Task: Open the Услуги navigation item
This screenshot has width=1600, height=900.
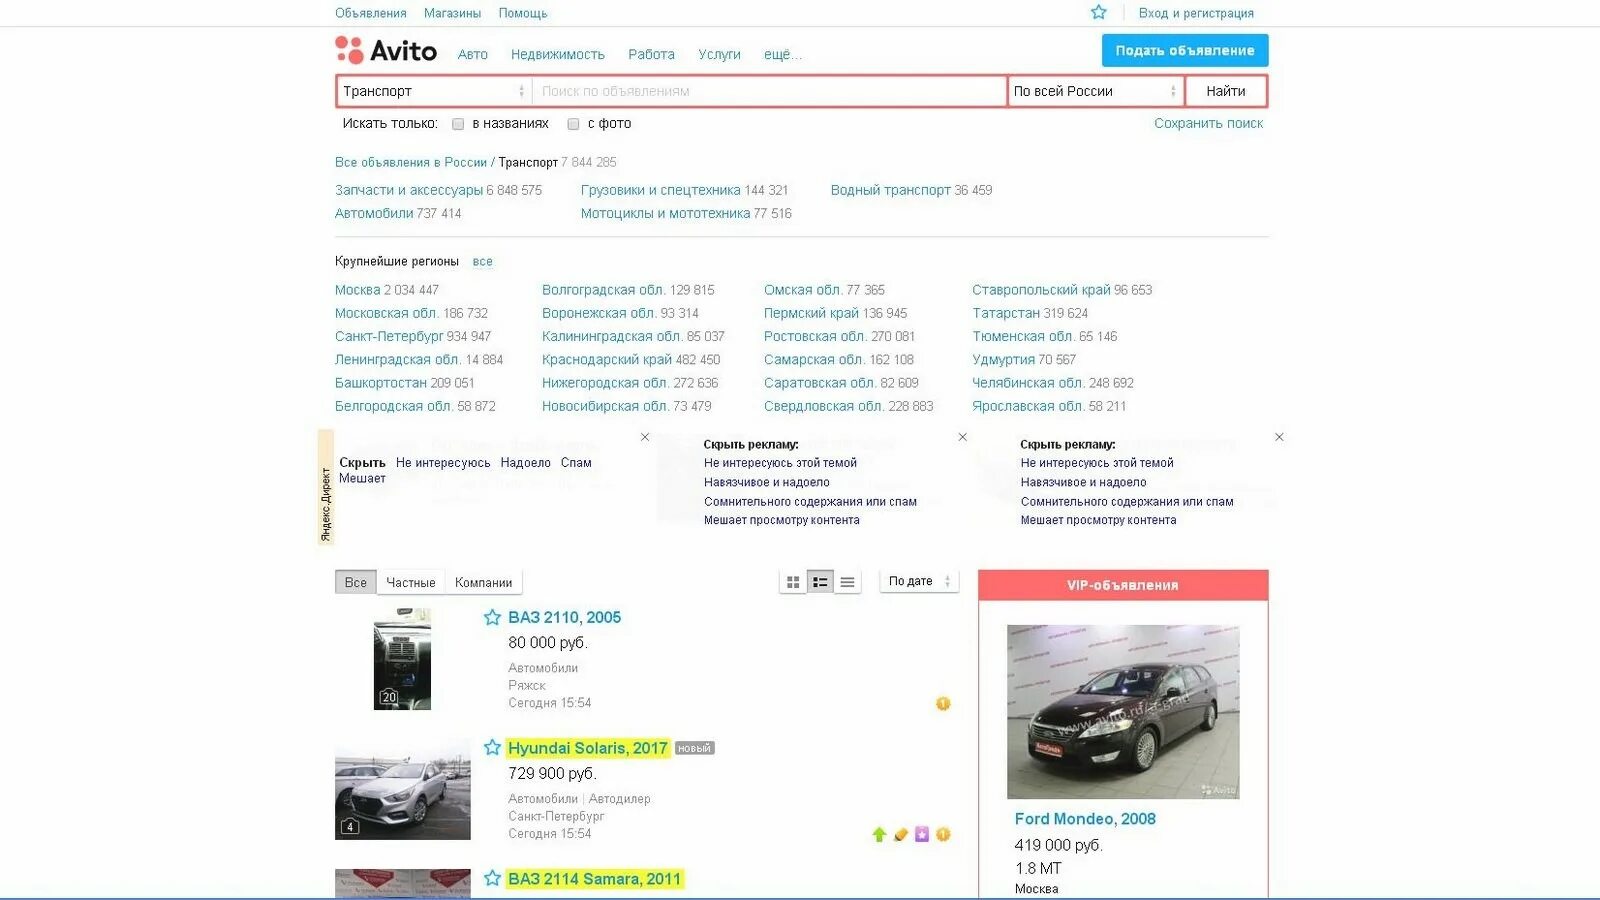Action: pyautogui.click(x=719, y=54)
